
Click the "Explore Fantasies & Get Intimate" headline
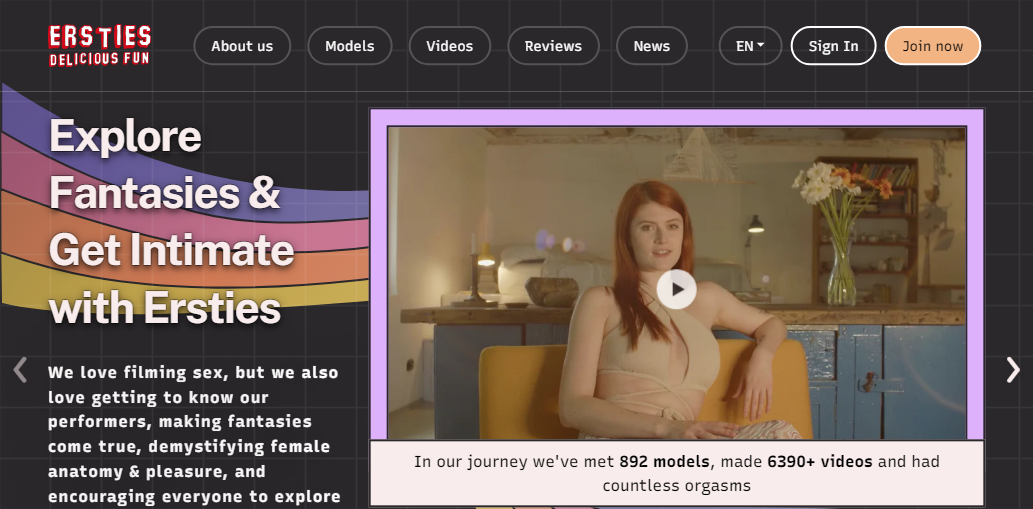click(170, 221)
